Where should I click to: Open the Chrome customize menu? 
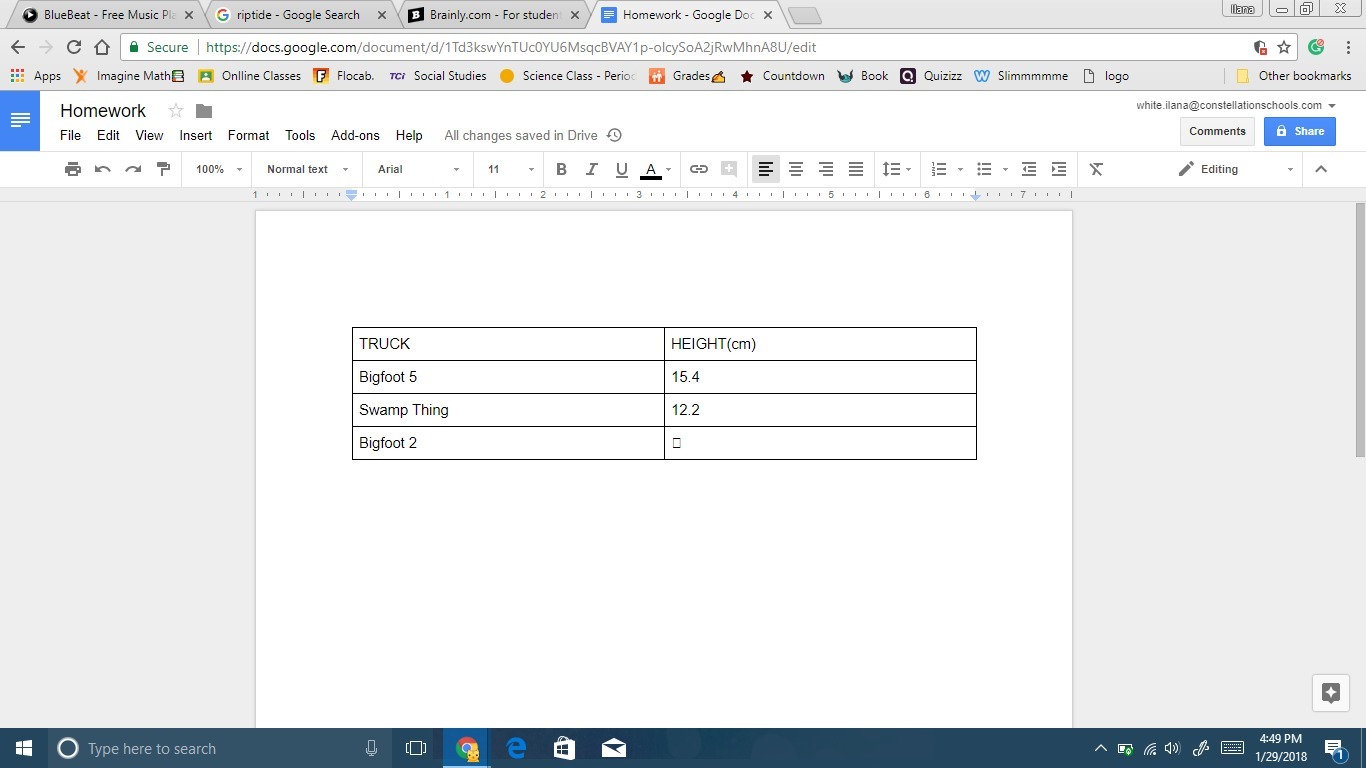tap(1348, 47)
